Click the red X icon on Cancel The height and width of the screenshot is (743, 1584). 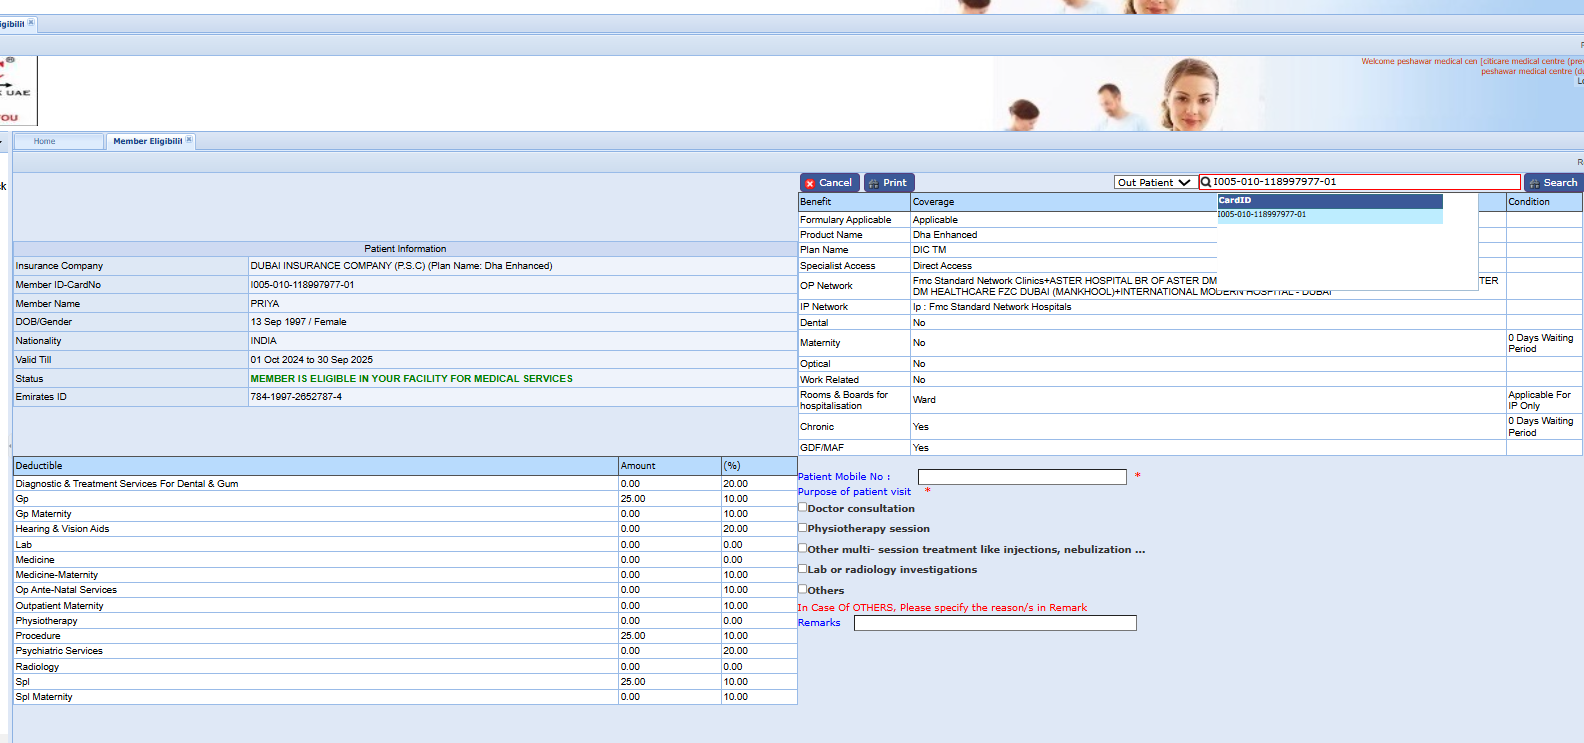pyautogui.click(x=810, y=184)
